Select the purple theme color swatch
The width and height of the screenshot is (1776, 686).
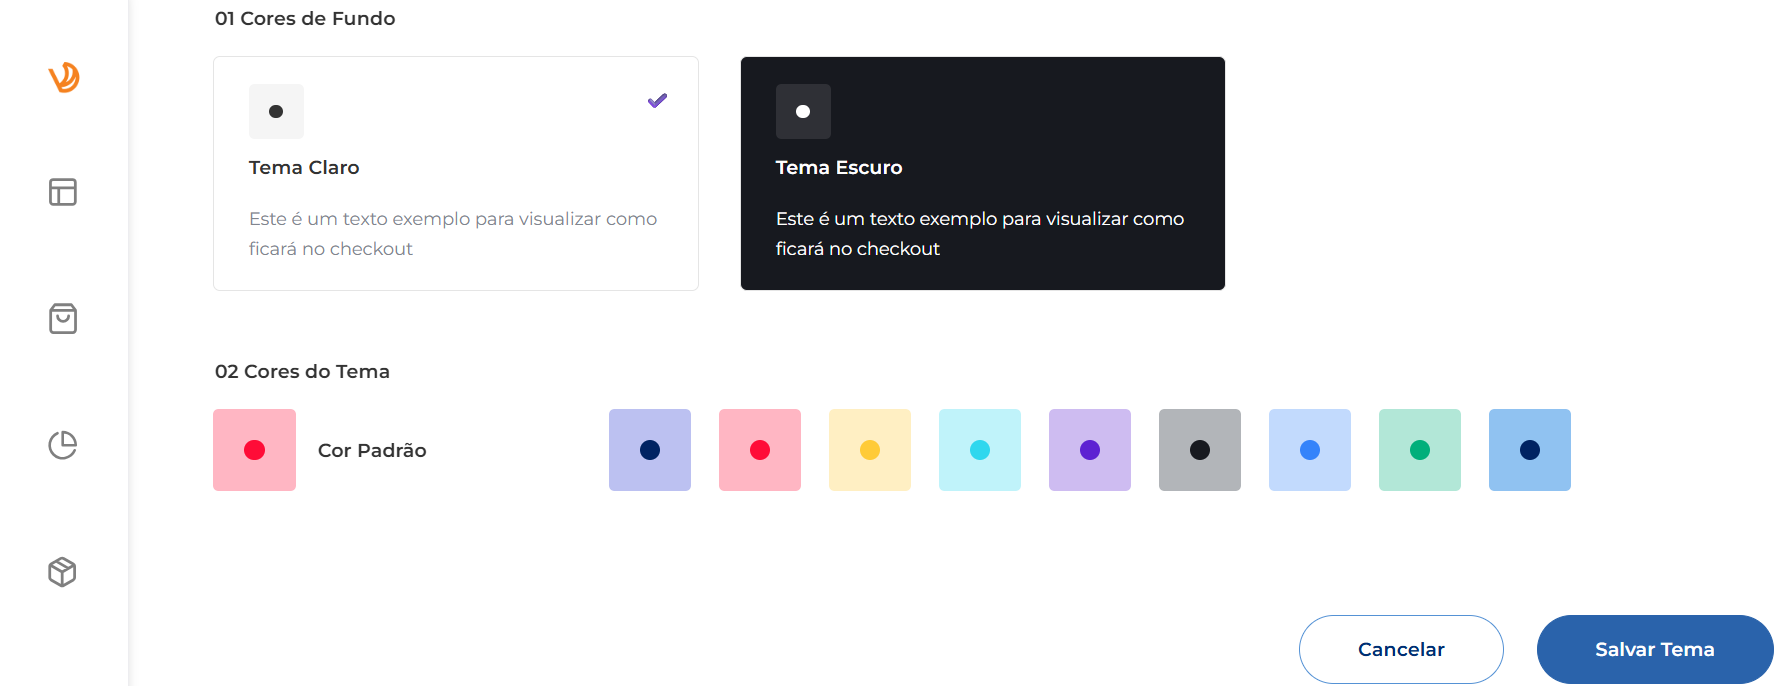(x=1090, y=450)
